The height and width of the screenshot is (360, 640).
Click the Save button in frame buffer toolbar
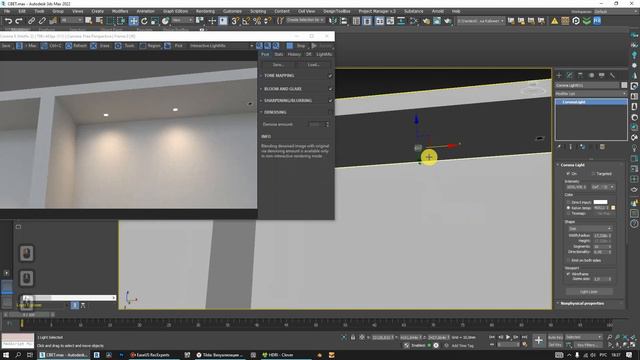coord(6,46)
